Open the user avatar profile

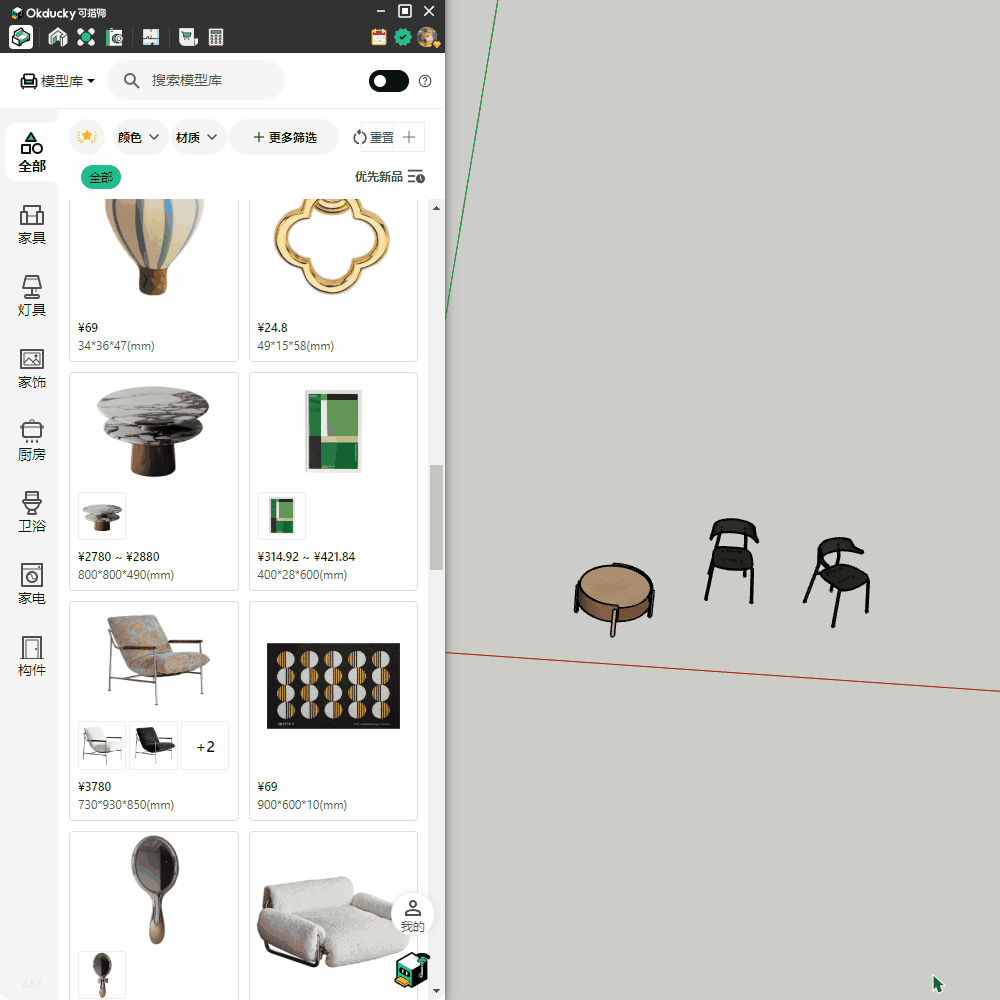coord(428,38)
